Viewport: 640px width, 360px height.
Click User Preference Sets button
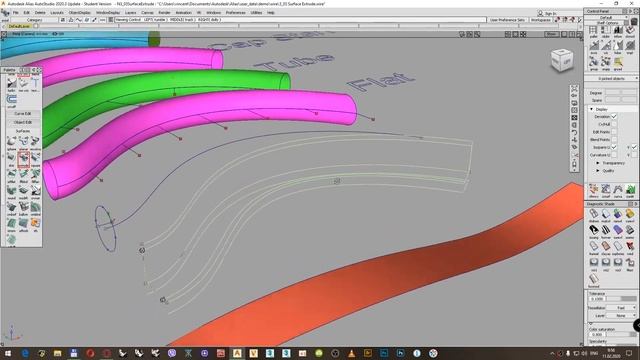(x=507, y=20)
